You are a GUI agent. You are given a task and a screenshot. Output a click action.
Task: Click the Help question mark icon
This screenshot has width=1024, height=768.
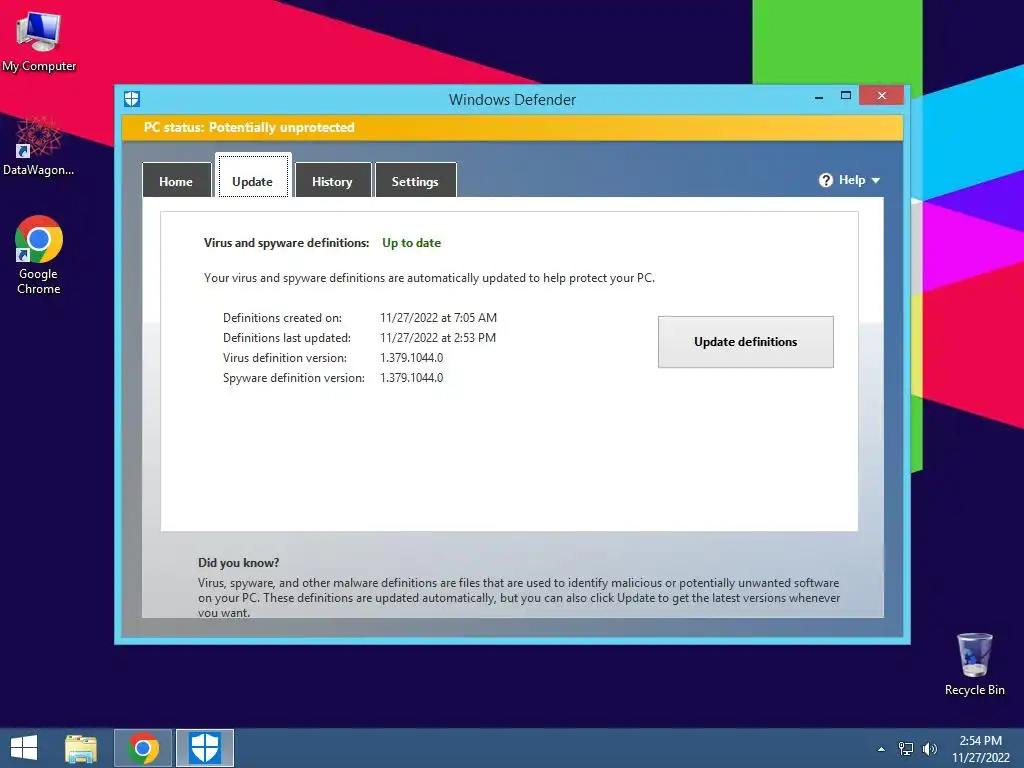[825, 180]
